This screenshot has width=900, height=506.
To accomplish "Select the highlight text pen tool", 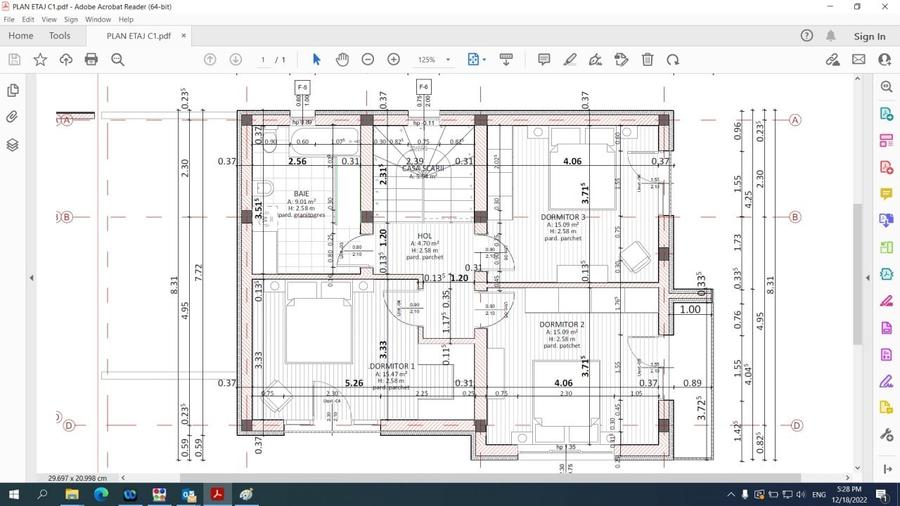I will click(x=570, y=60).
